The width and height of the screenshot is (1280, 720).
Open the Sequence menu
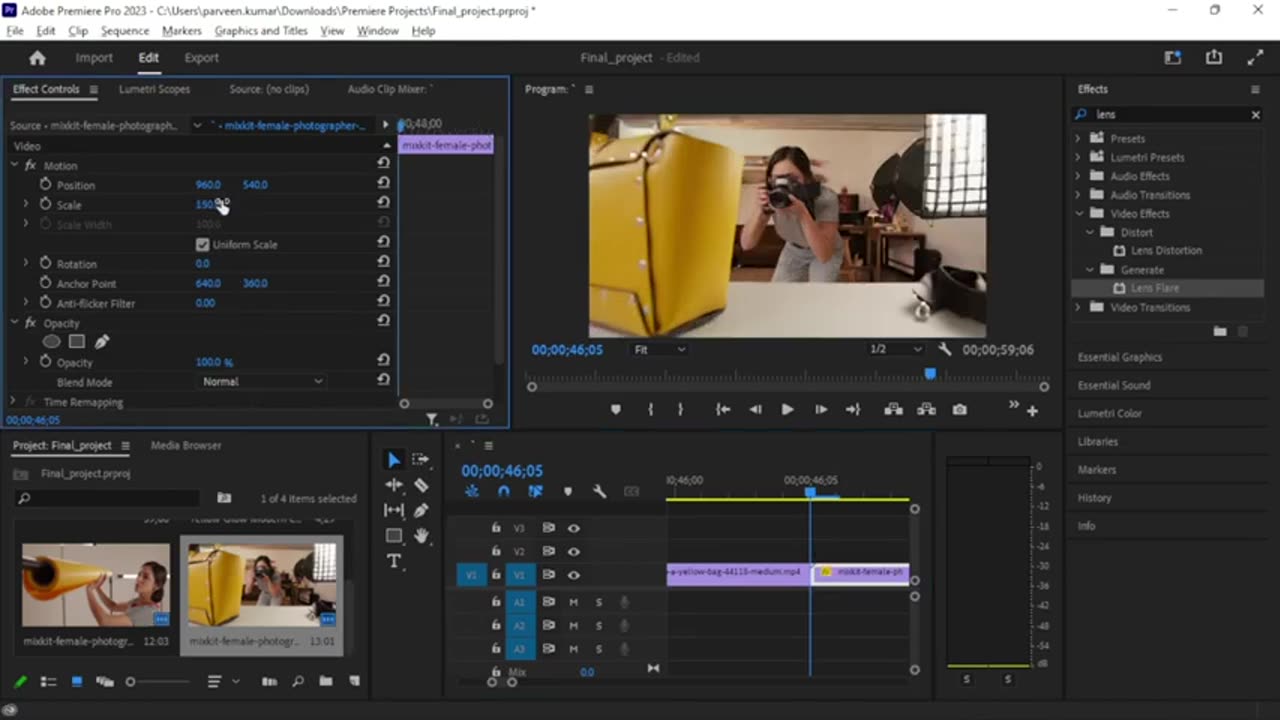(x=125, y=31)
